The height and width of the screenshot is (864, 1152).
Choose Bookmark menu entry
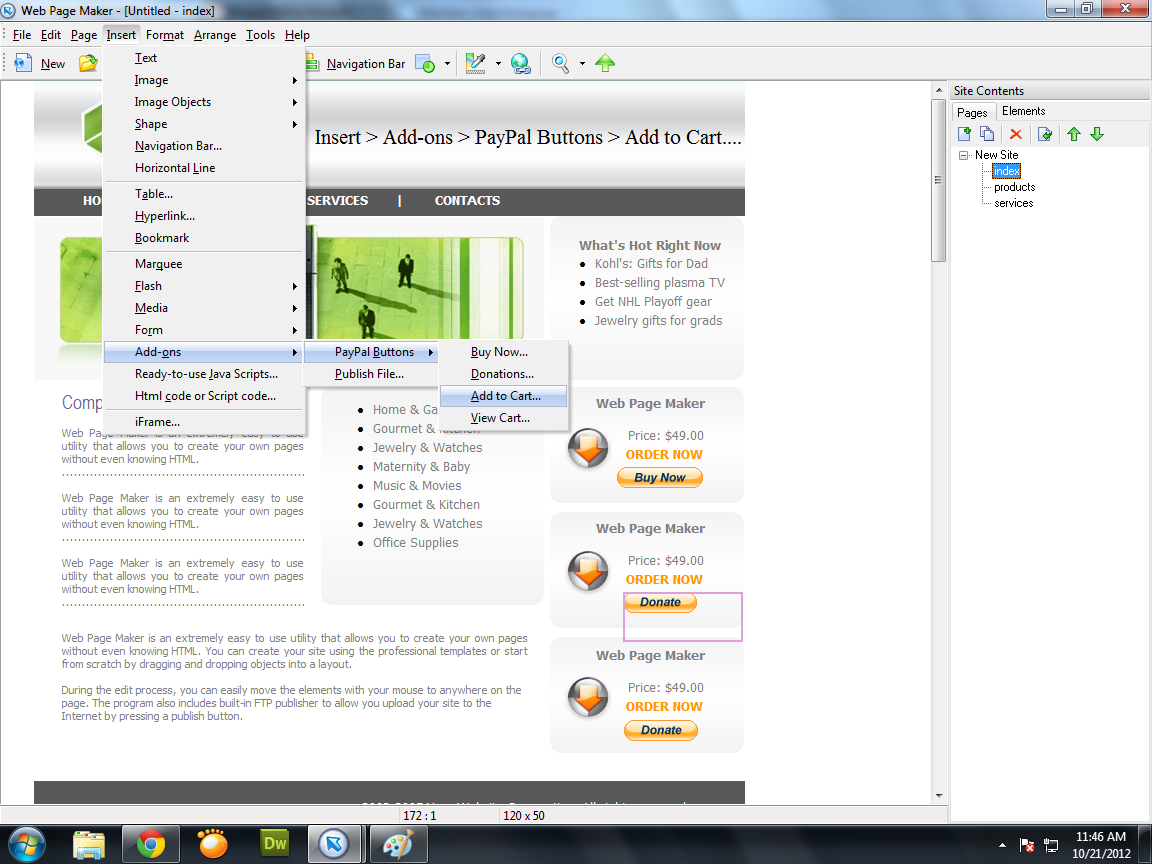pos(204,238)
